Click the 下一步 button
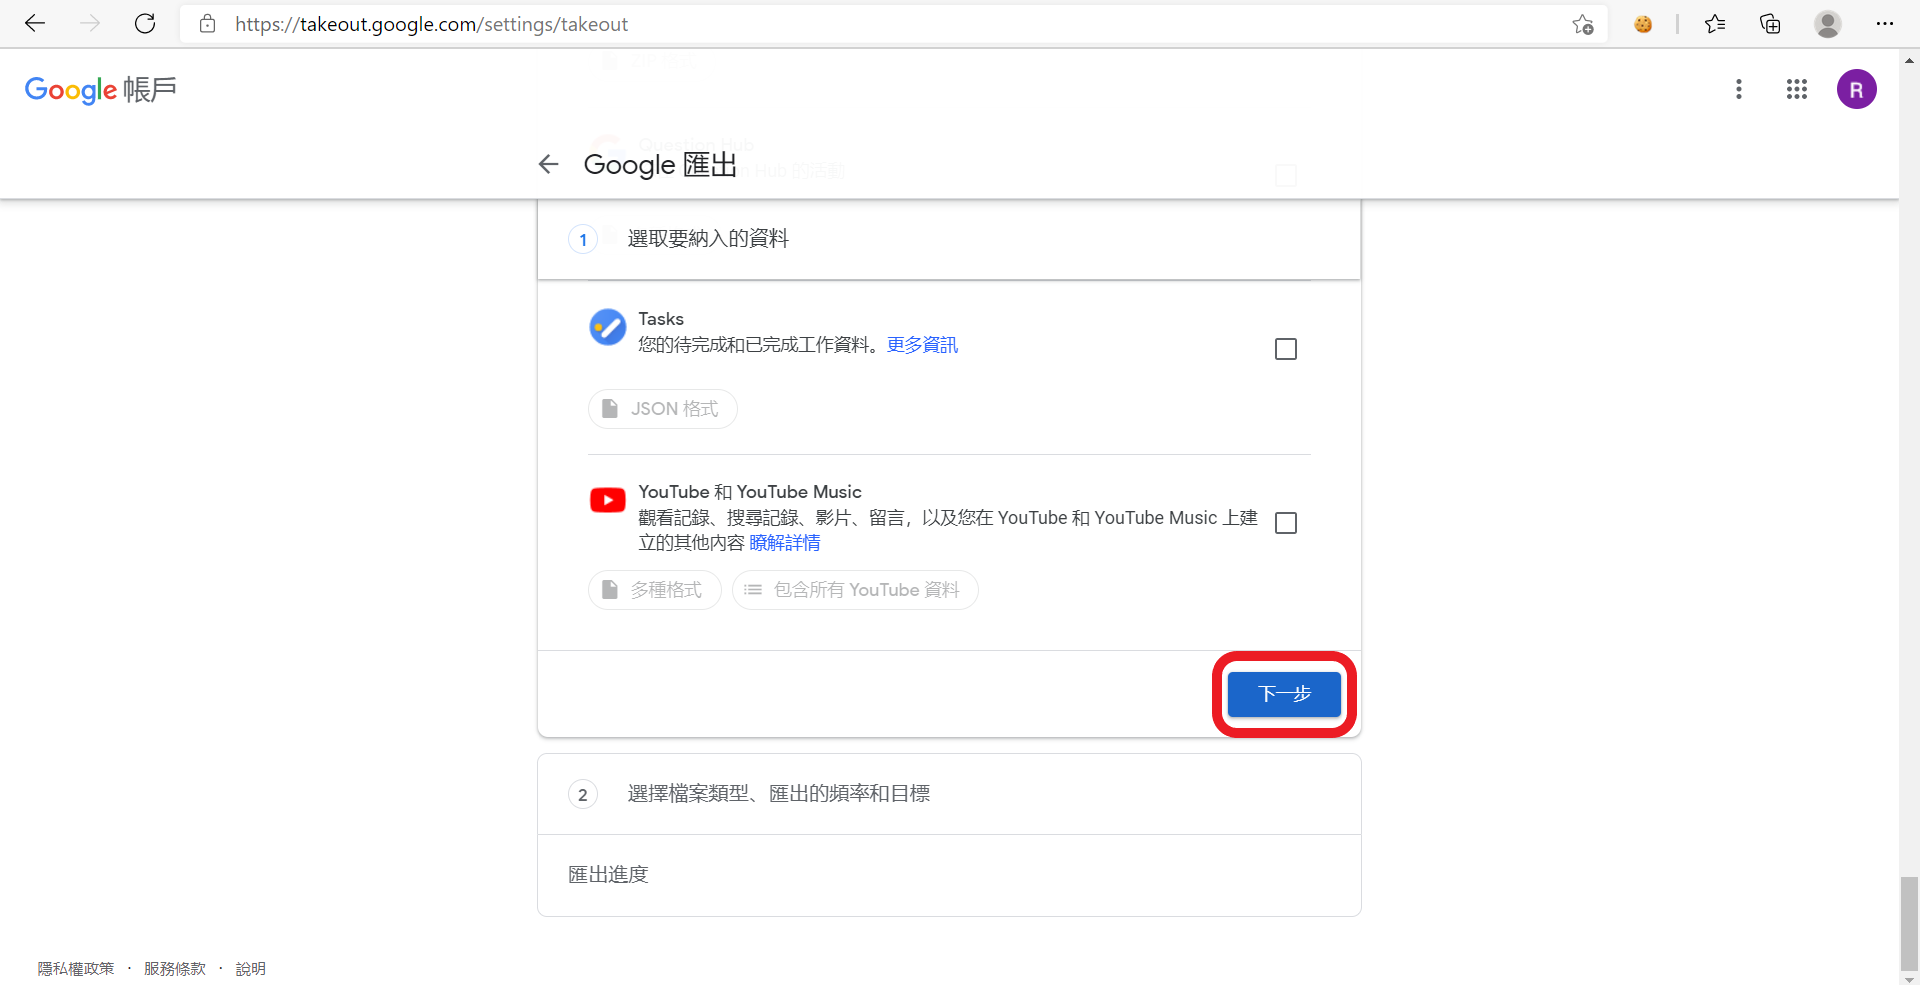The width and height of the screenshot is (1920, 985). pos(1284,694)
